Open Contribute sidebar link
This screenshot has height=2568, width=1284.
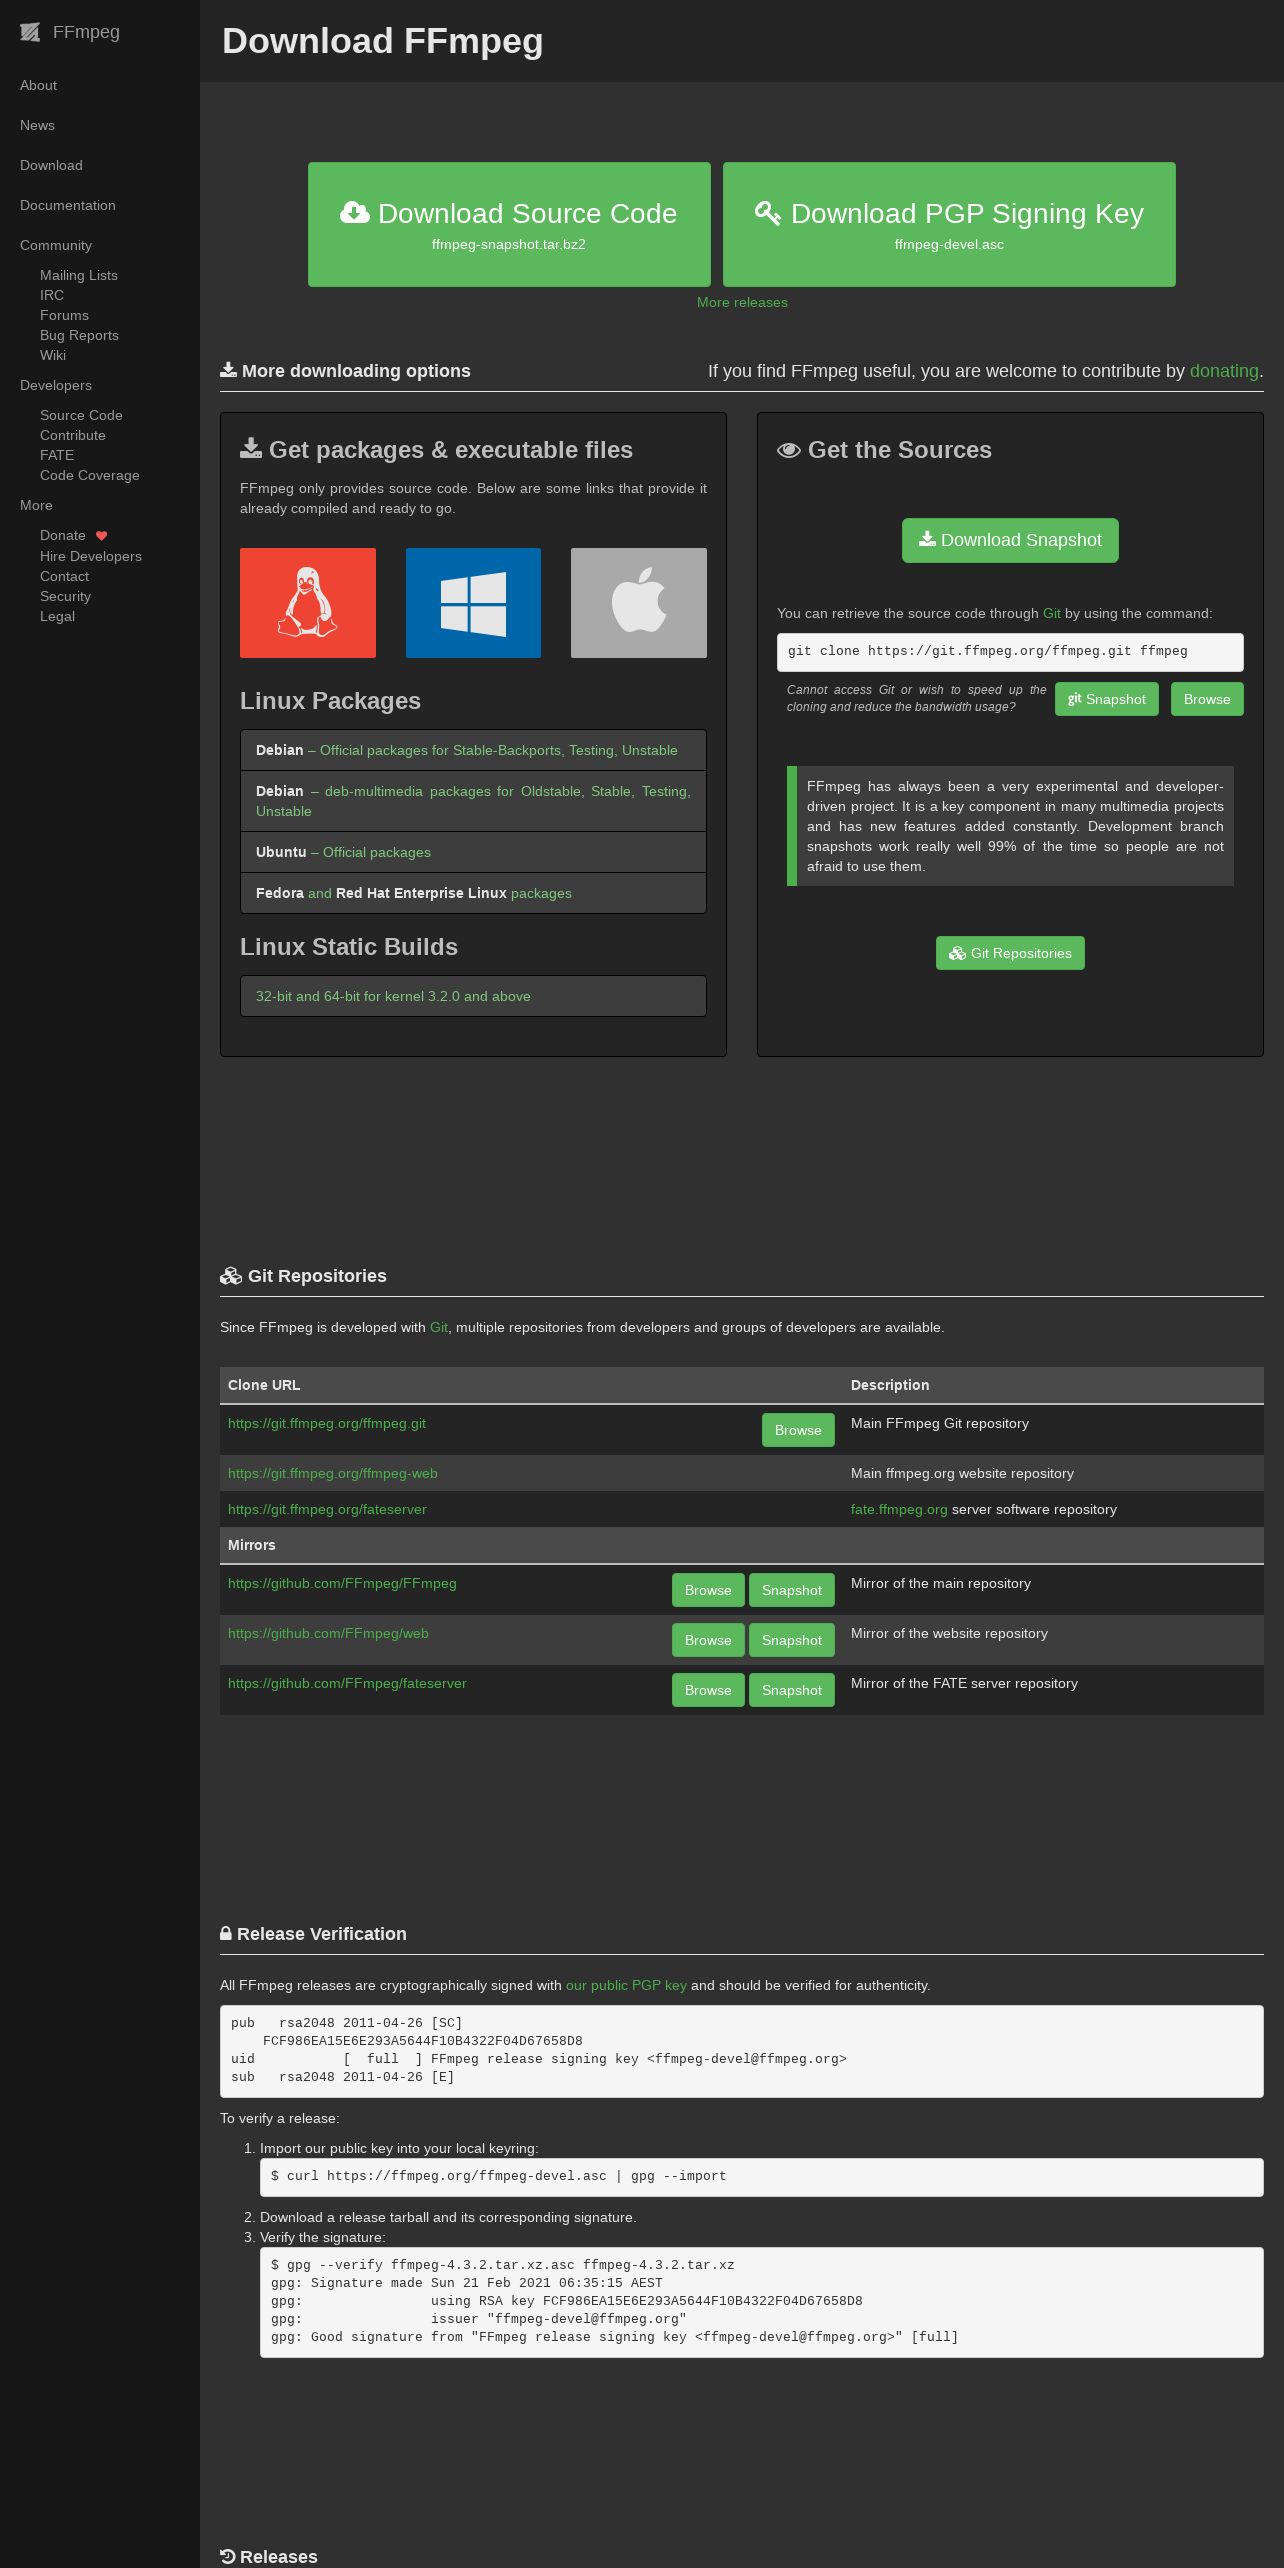[x=72, y=435]
